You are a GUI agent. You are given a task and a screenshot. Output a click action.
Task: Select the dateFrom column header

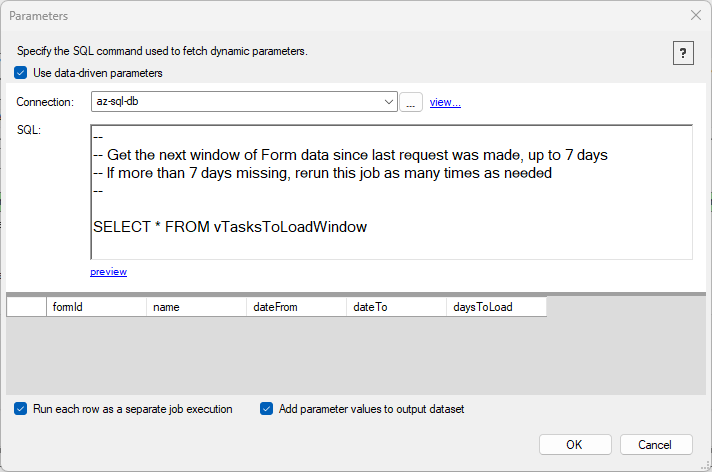[x=296, y=307]
